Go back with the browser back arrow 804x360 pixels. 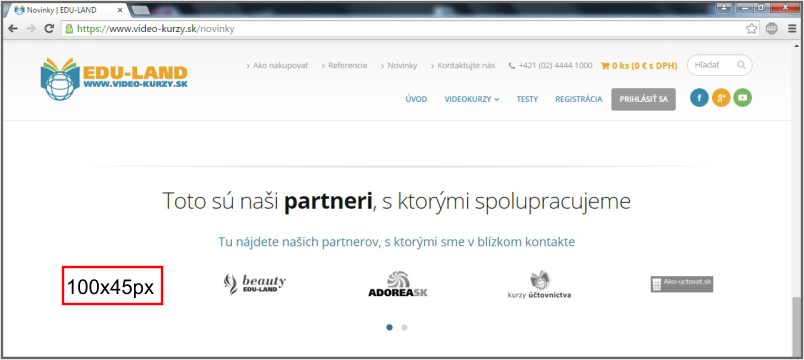13,29
